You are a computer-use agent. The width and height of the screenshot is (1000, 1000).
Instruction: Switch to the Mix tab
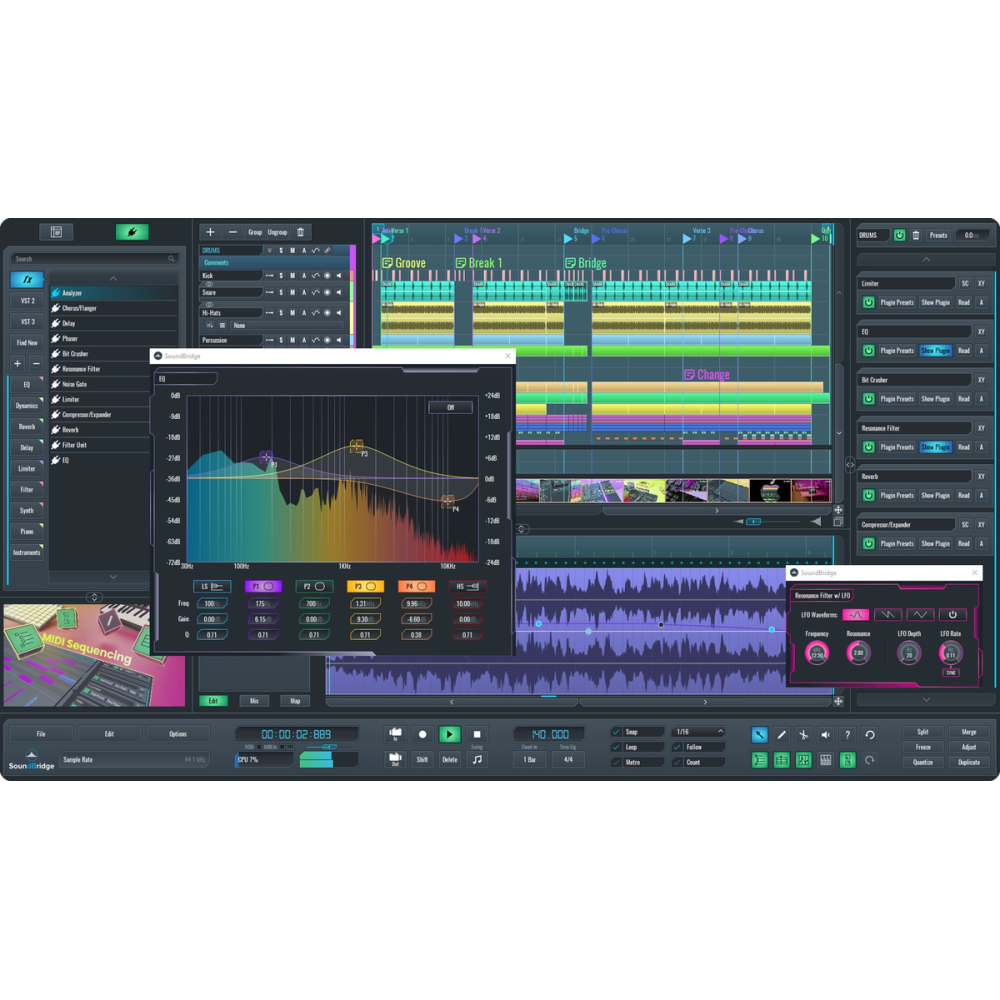click(x=255, y=700)
